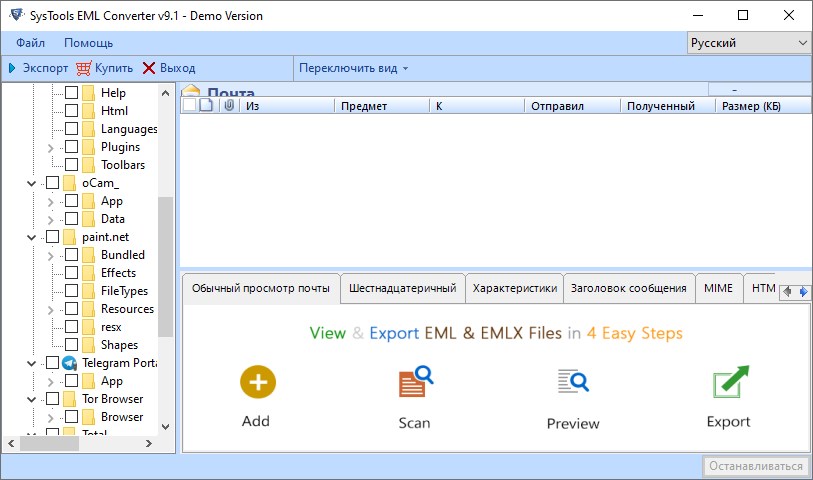Image resolution: width=813 pixels, height=480 pixels.
Task: Toggle the select-all checkbox in mail header
Action: (x=190, y=105)
